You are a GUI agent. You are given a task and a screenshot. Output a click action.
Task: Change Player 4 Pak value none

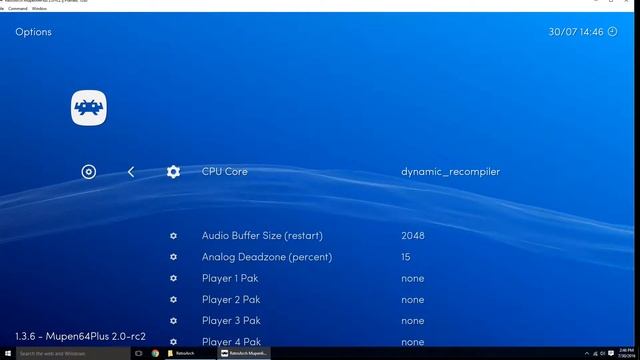point(413,342)
